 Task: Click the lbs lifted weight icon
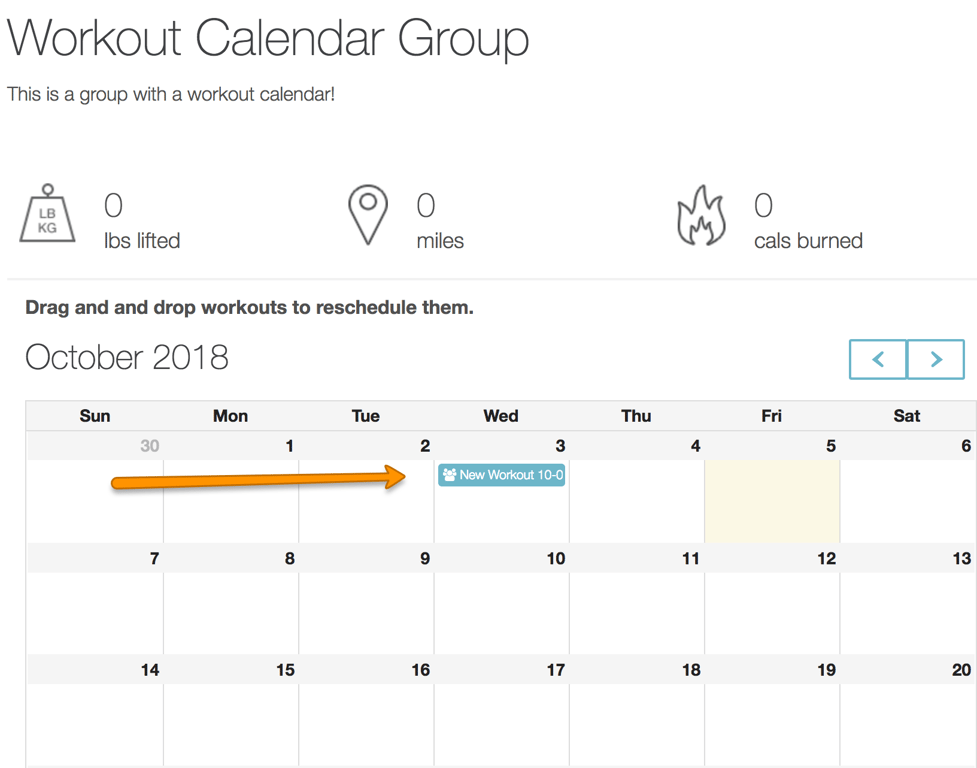coord(48,214)
